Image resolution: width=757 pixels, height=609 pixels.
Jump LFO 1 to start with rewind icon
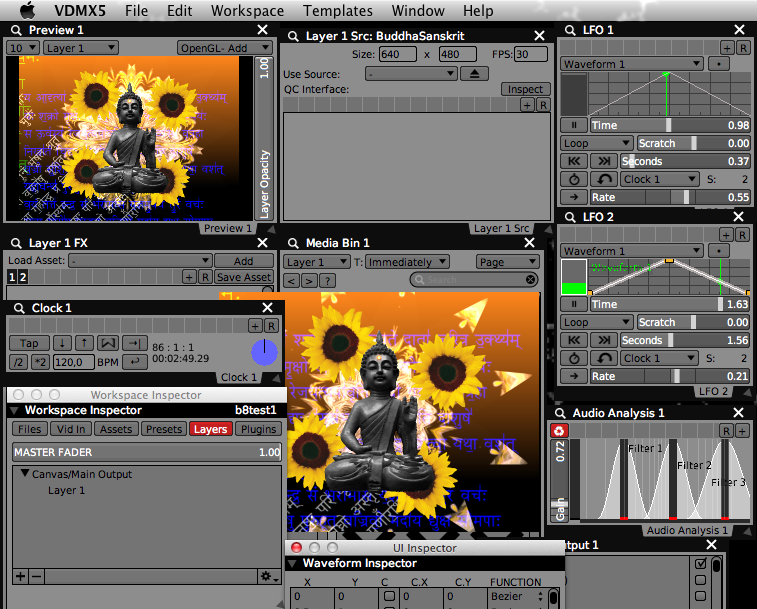point(574,161)
